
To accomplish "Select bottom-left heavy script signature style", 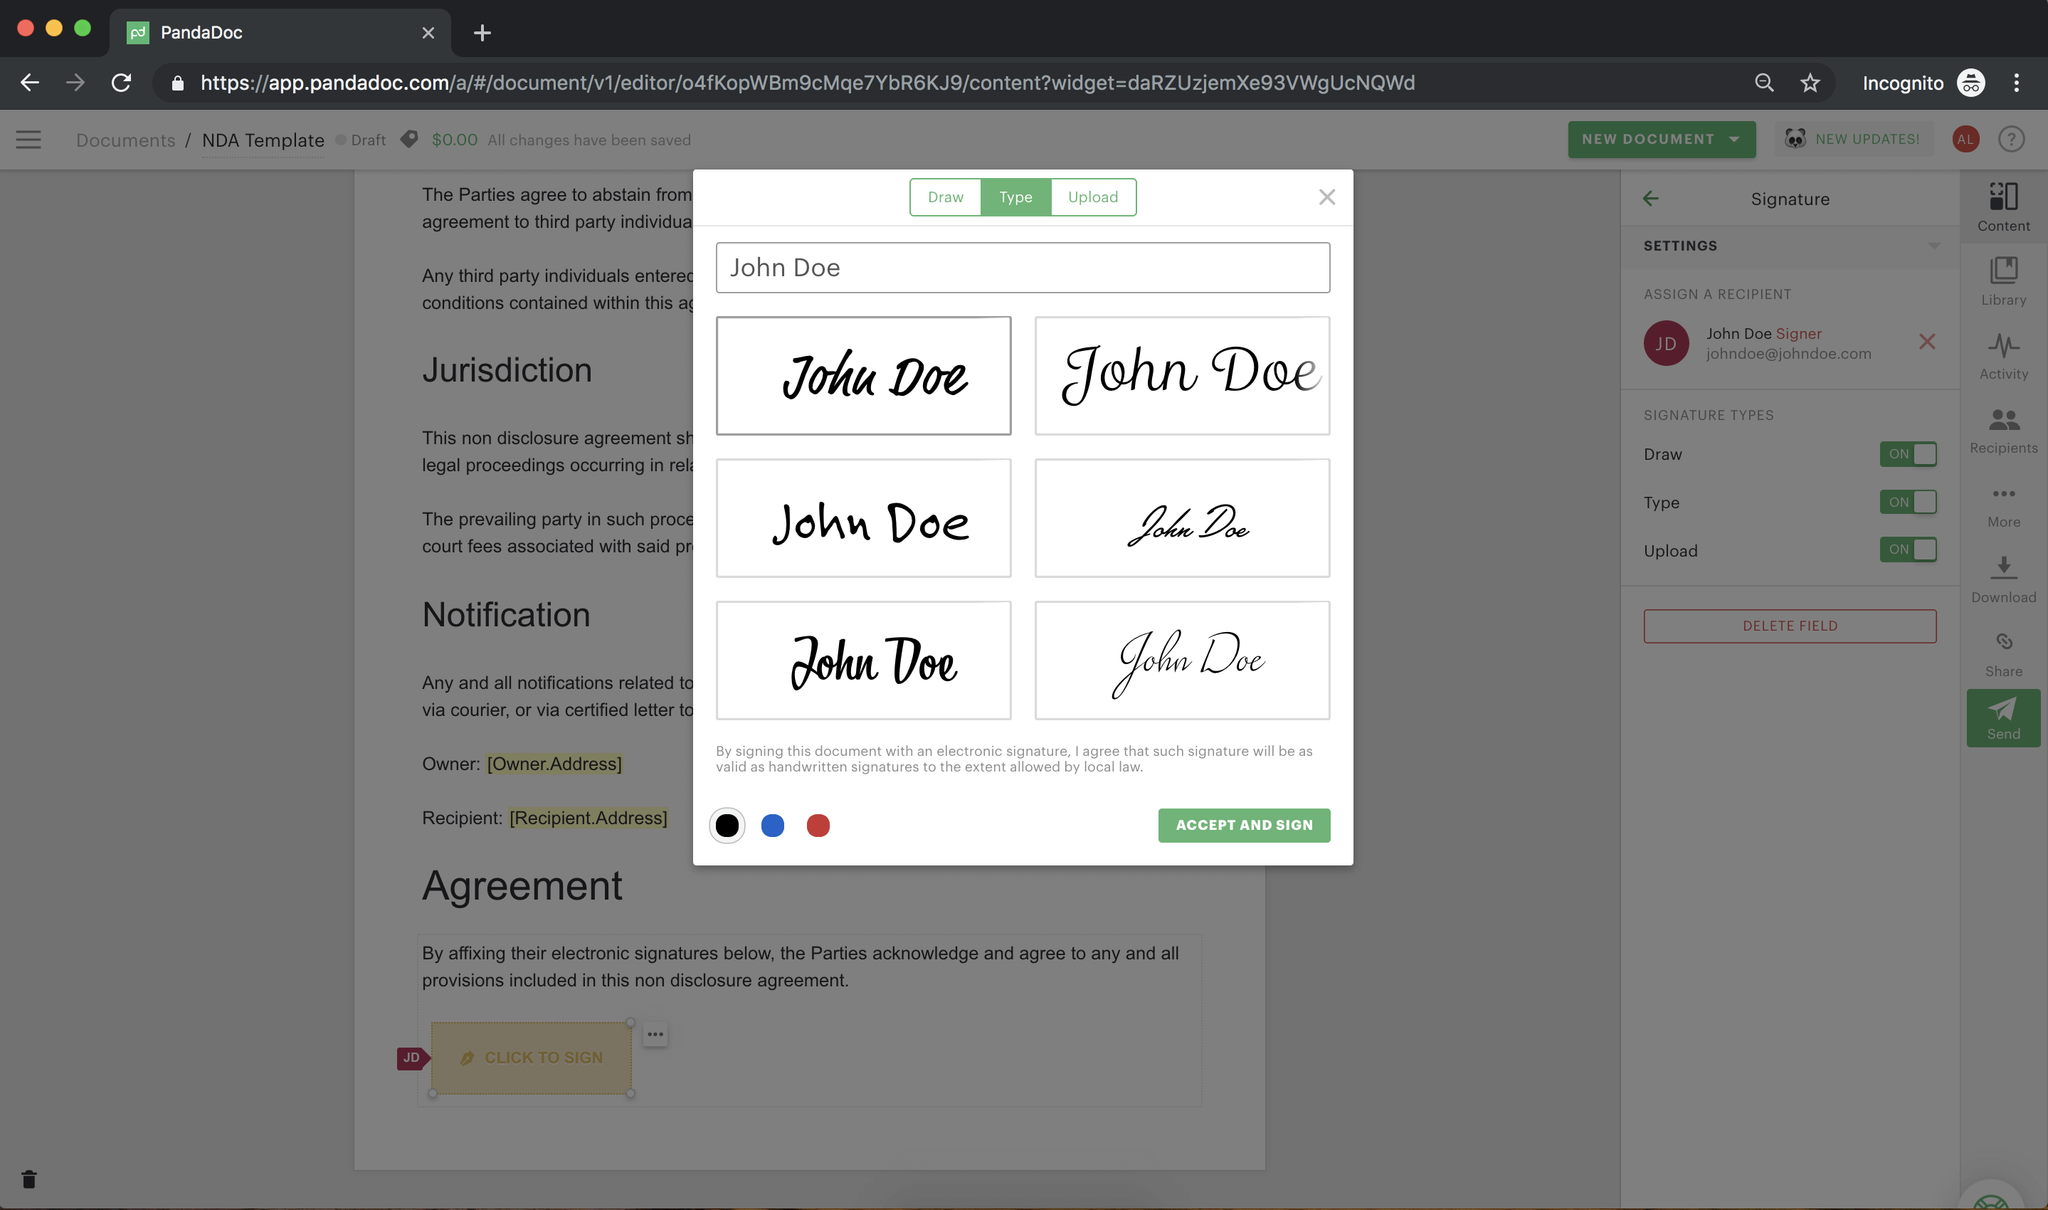I will (864, 660).
